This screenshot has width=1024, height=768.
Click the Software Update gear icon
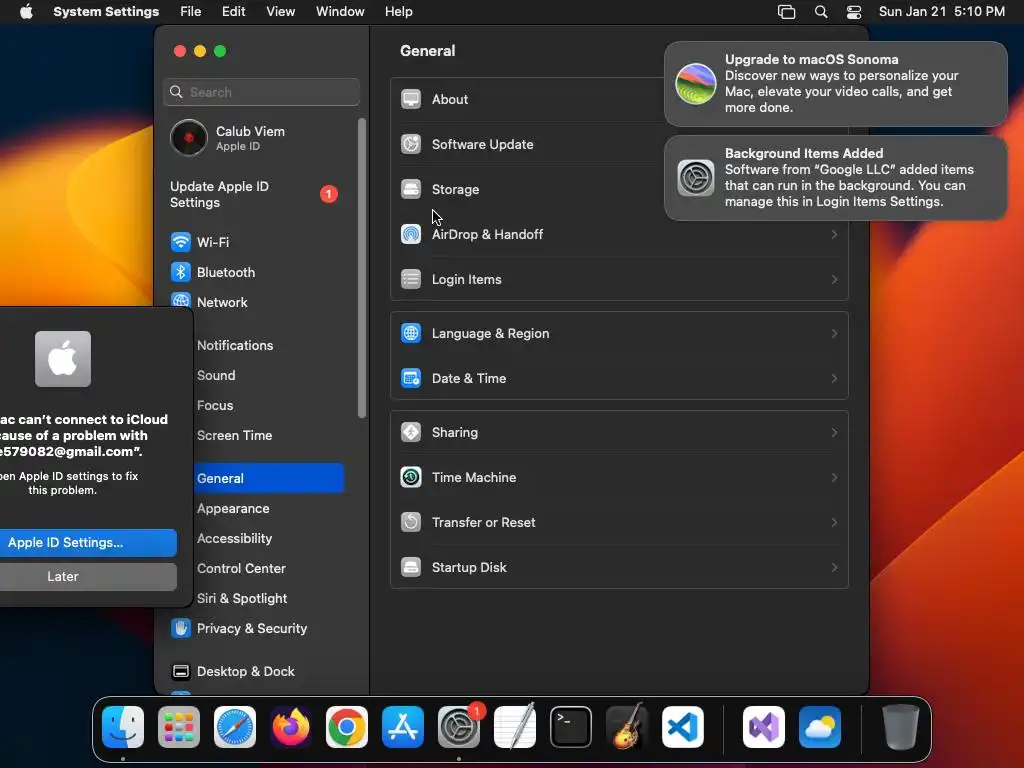tap(411, 144)
